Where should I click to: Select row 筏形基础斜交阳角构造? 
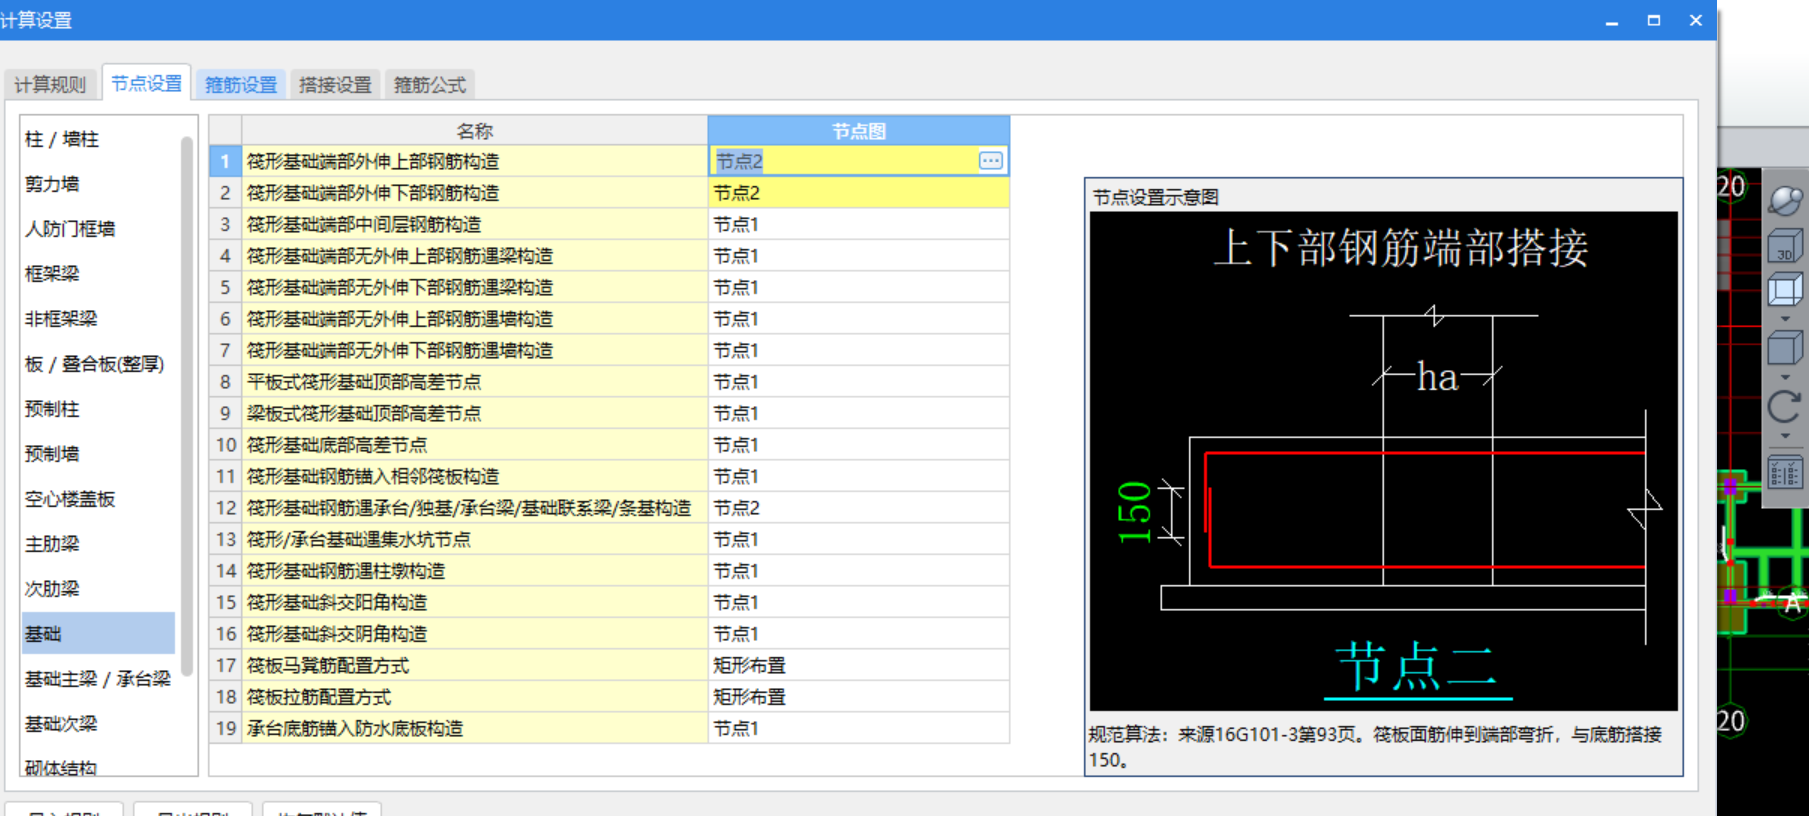474,602
